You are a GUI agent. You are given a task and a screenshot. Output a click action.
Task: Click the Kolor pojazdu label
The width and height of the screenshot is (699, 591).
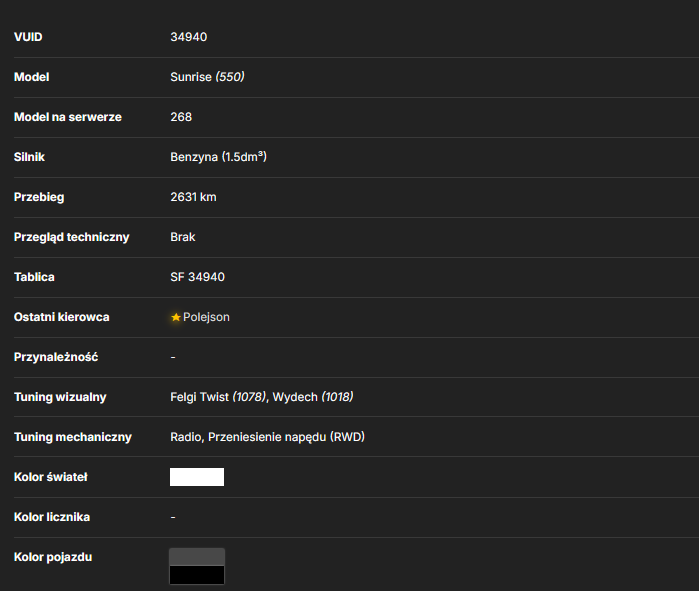coord(53,557)
